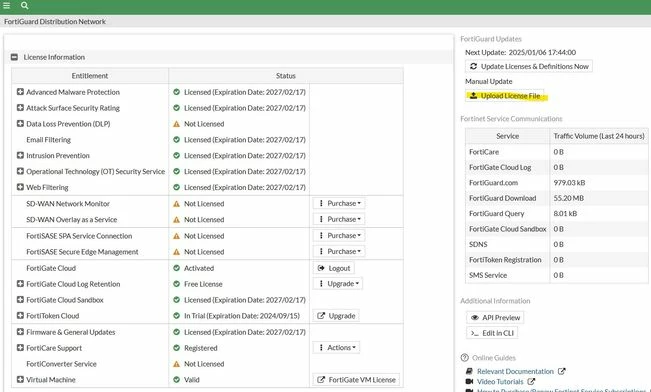
Task: Click green check icon for Advanced Malware Protection
Action: click(x=176, y=92)
